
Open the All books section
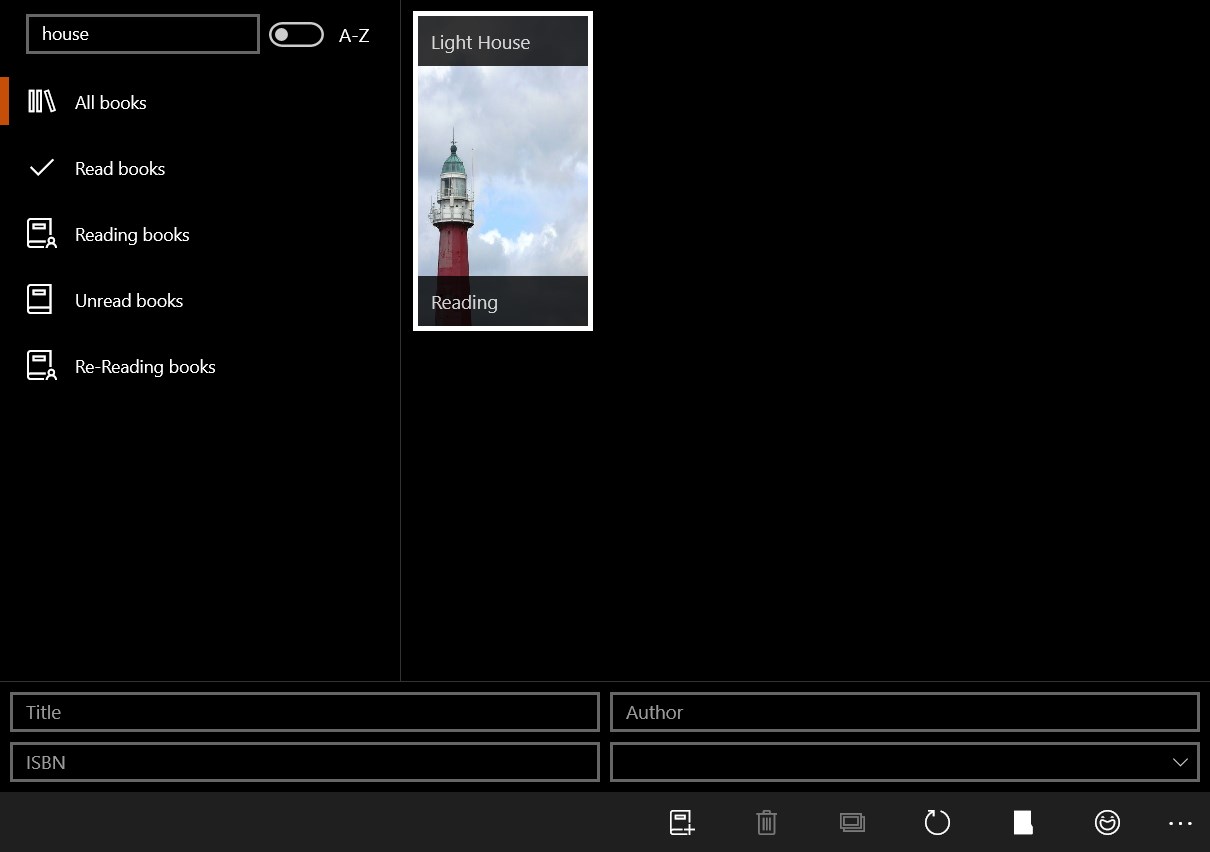[200, 102]
